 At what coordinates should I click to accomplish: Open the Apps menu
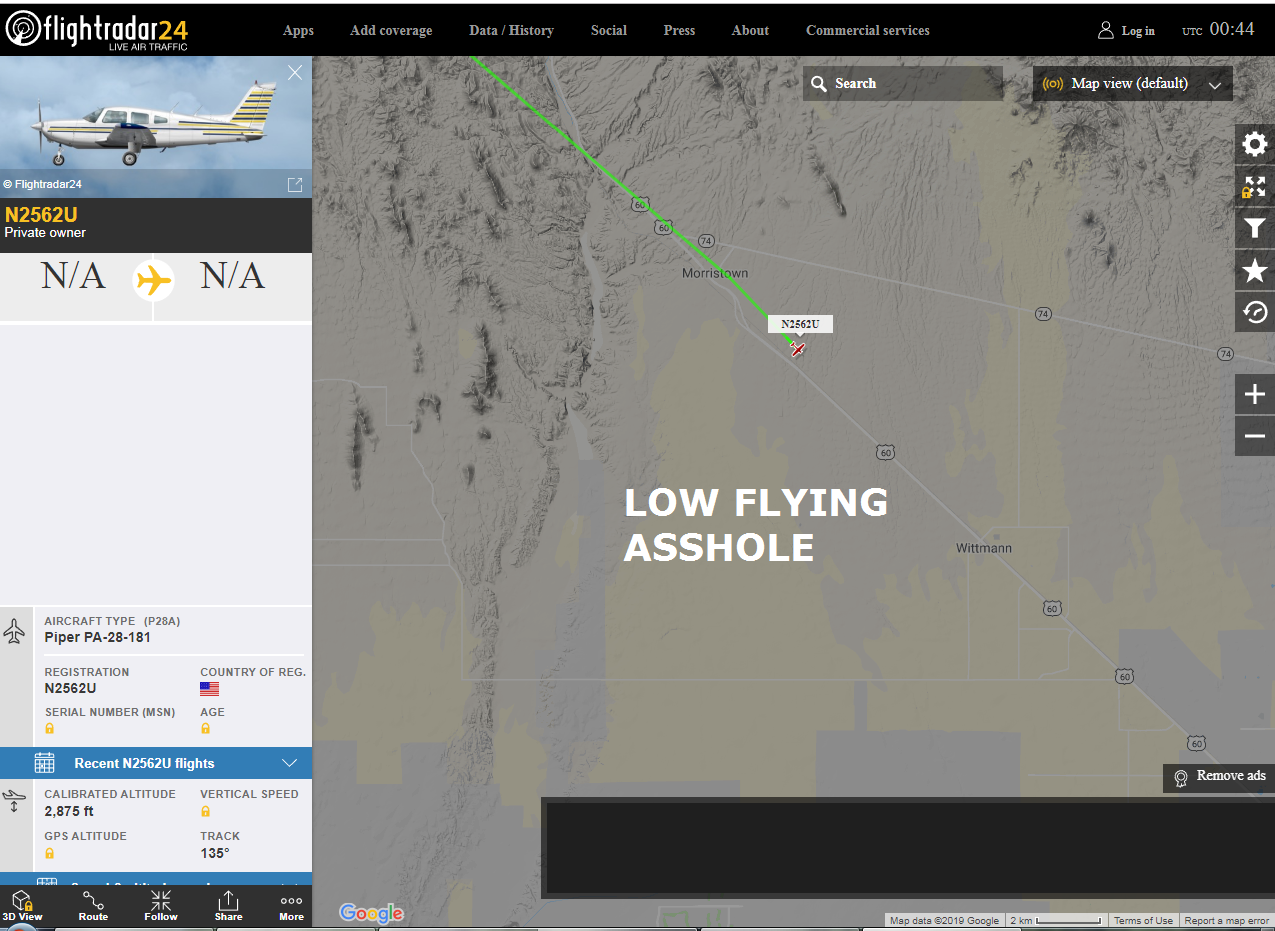pos(298,30)
